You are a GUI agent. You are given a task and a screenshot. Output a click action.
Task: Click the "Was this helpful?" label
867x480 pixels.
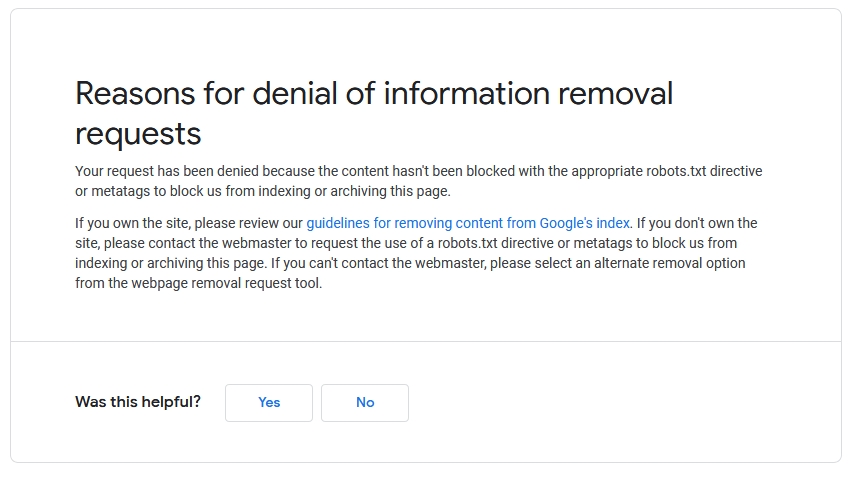138,402
